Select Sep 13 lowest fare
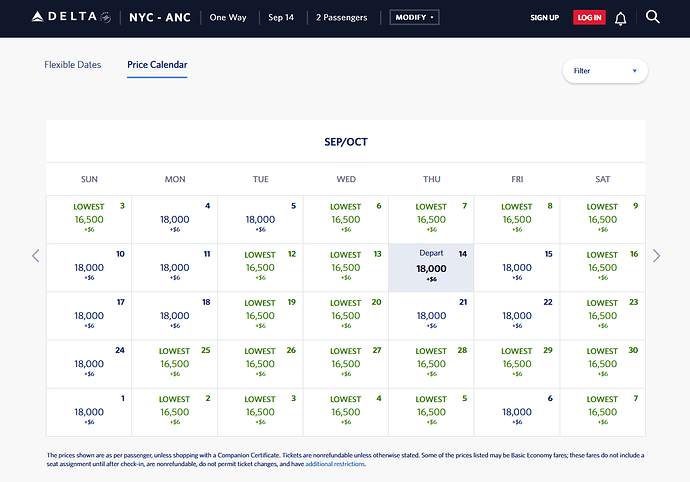690x482 pixels. tap(346, 268)
